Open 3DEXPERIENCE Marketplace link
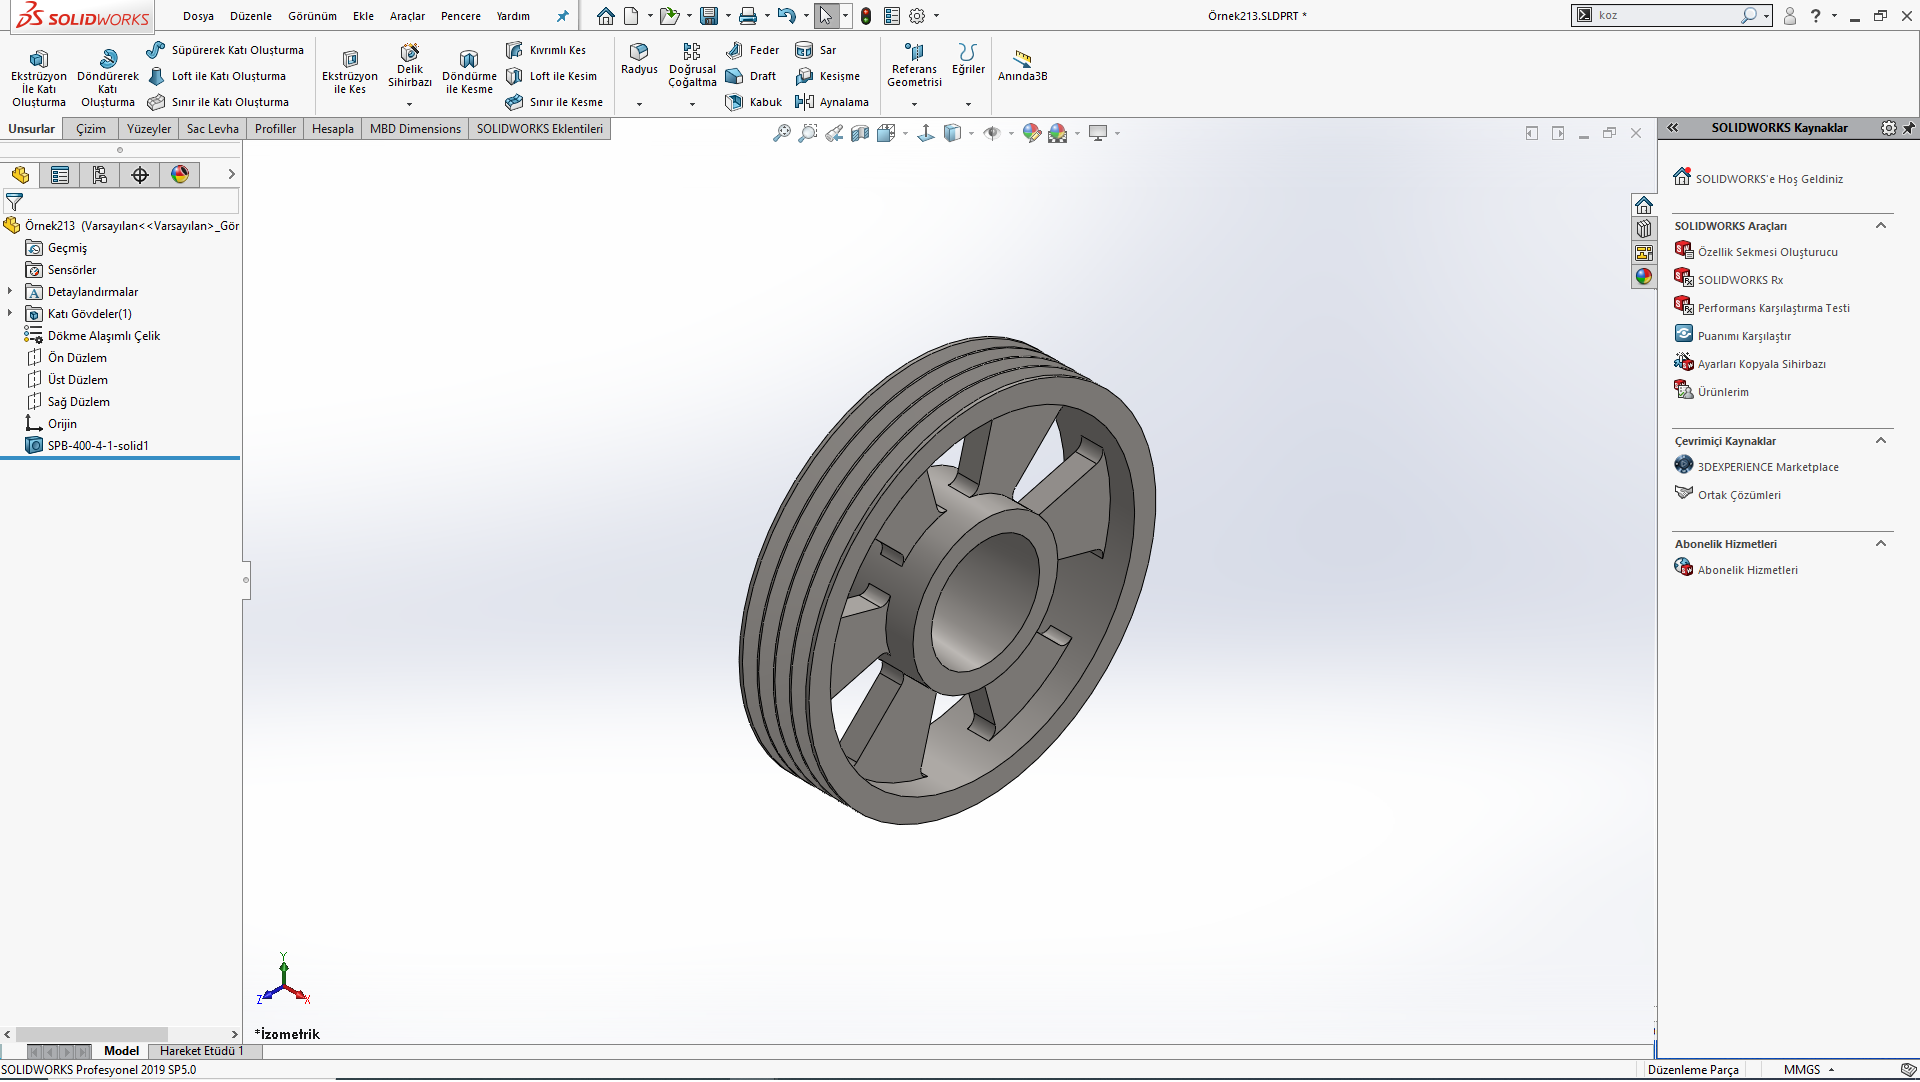Viewport: 1920px width, 1082px height. (x=1768, y=467)
